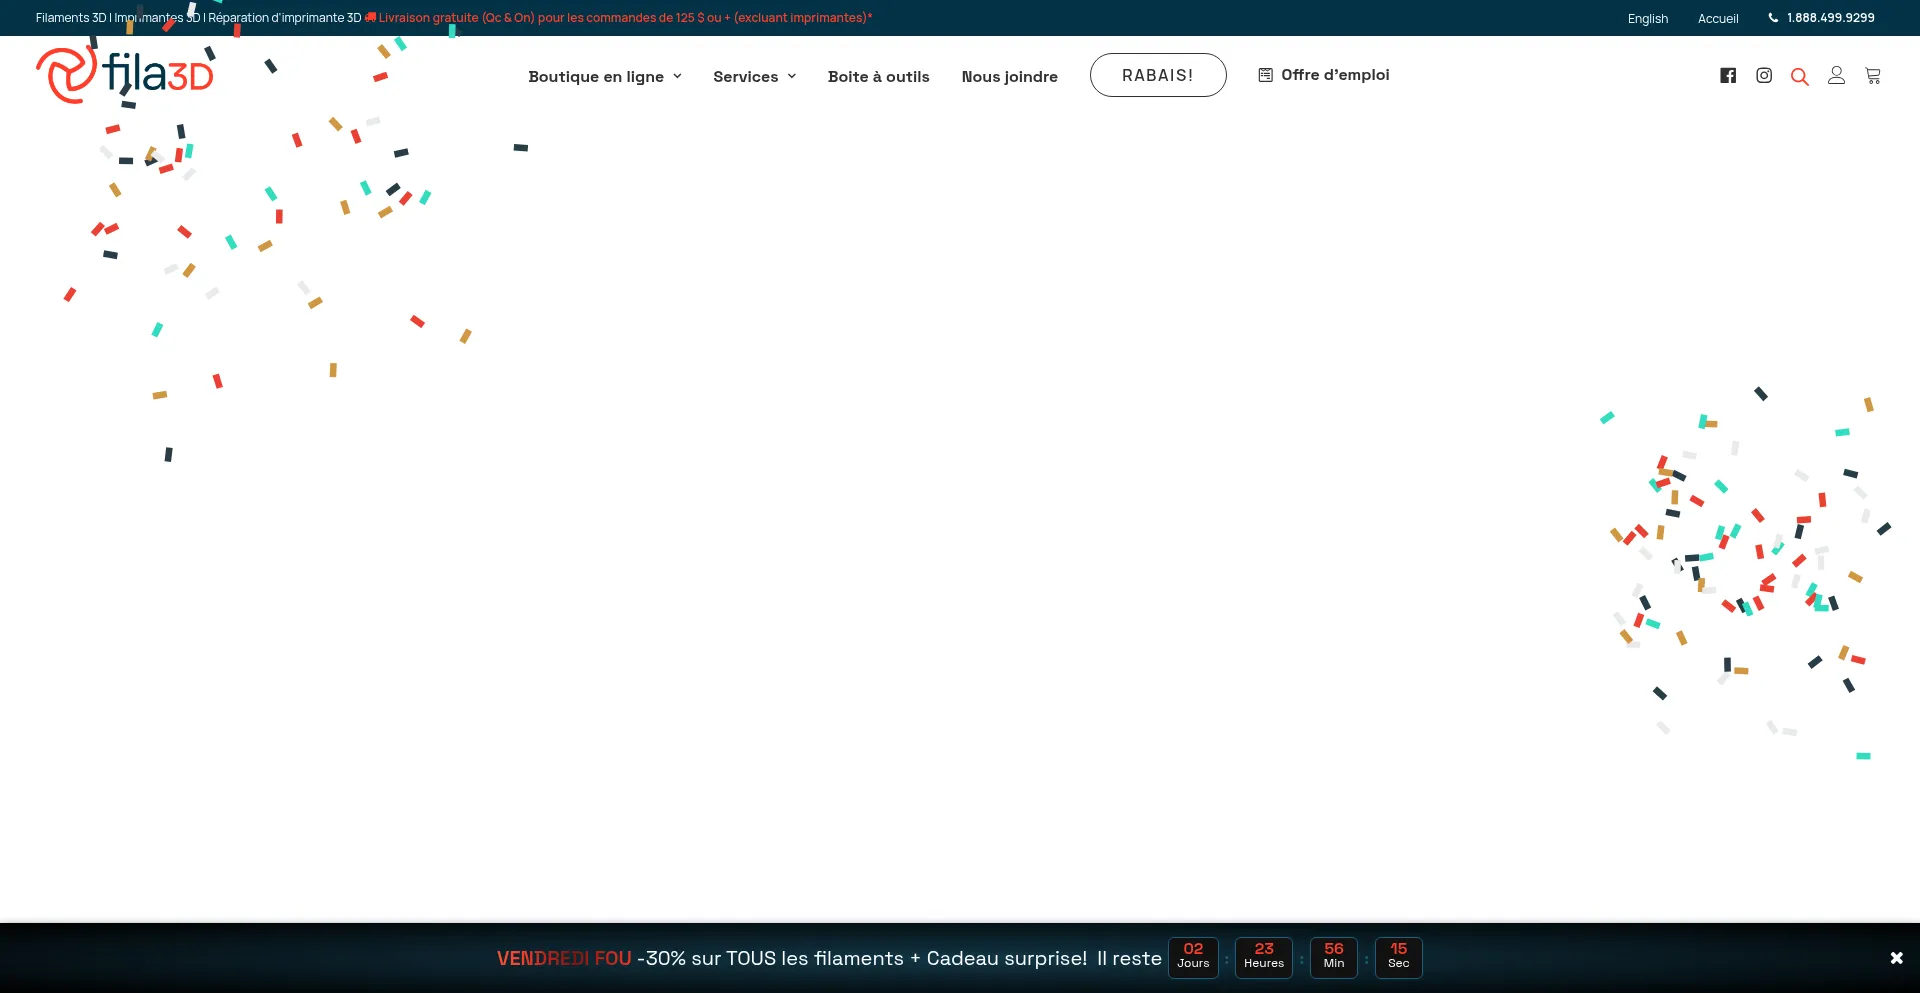This screenshot has height=993, width=1920.
Task: Call the 1.888.499.9299 phone number
Action: pos(1830,18)
